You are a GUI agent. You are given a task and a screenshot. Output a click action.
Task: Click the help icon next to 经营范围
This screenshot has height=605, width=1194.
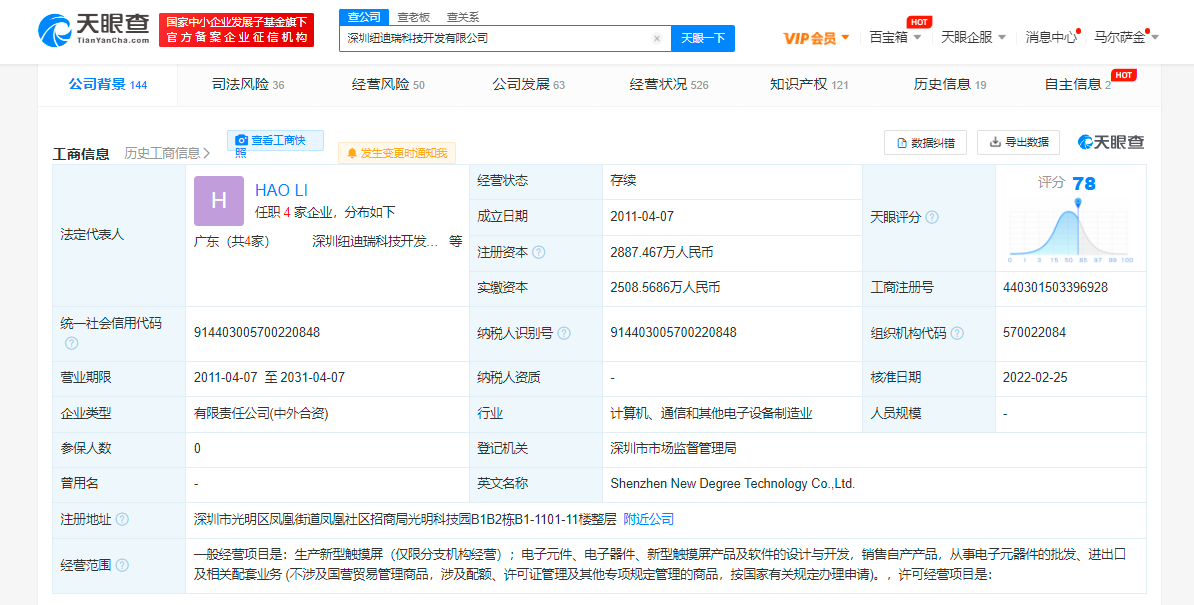pos(122,565)
